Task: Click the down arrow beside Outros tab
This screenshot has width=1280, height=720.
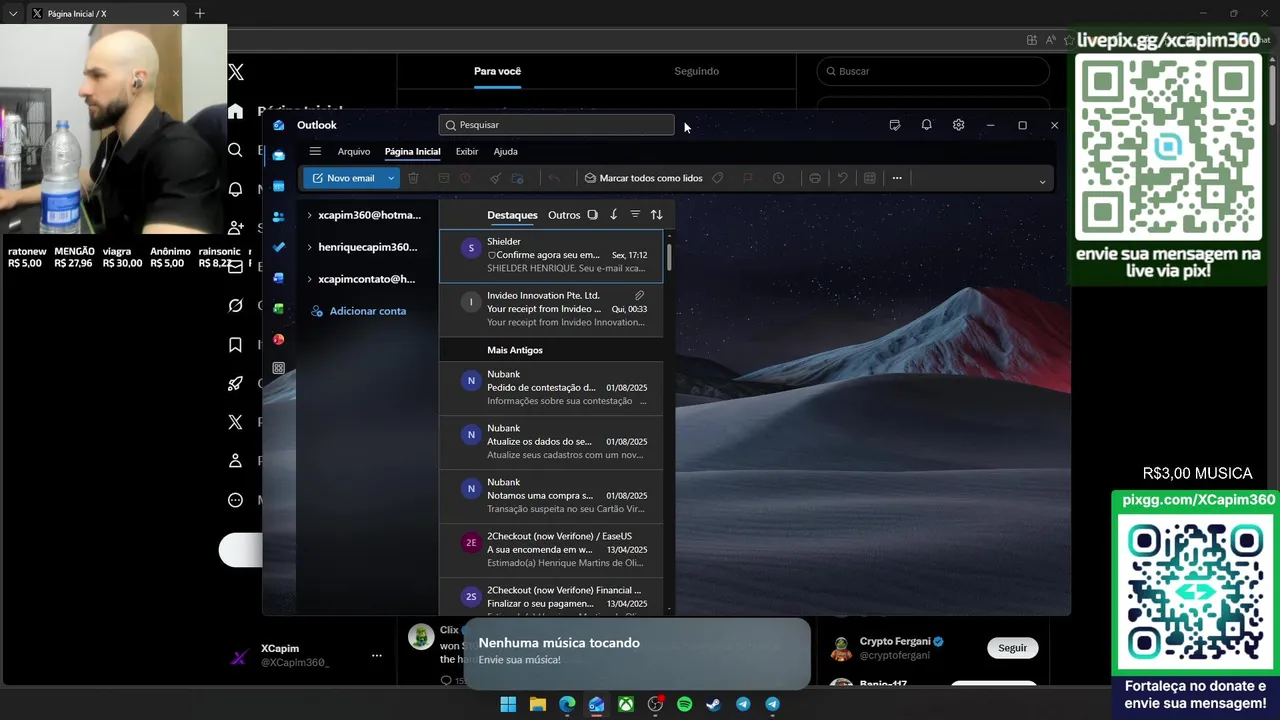Action: (x=613, y=215)
